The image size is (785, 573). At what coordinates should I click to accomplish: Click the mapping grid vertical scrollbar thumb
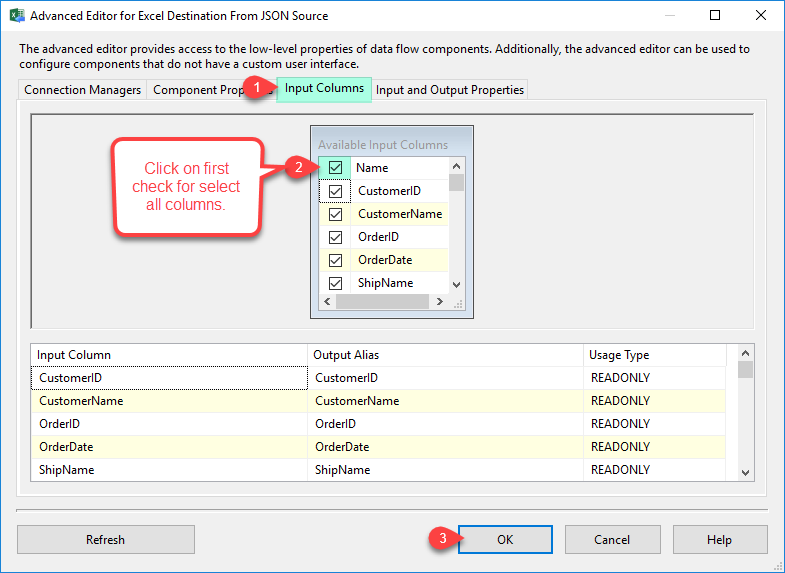click(745, 370)
